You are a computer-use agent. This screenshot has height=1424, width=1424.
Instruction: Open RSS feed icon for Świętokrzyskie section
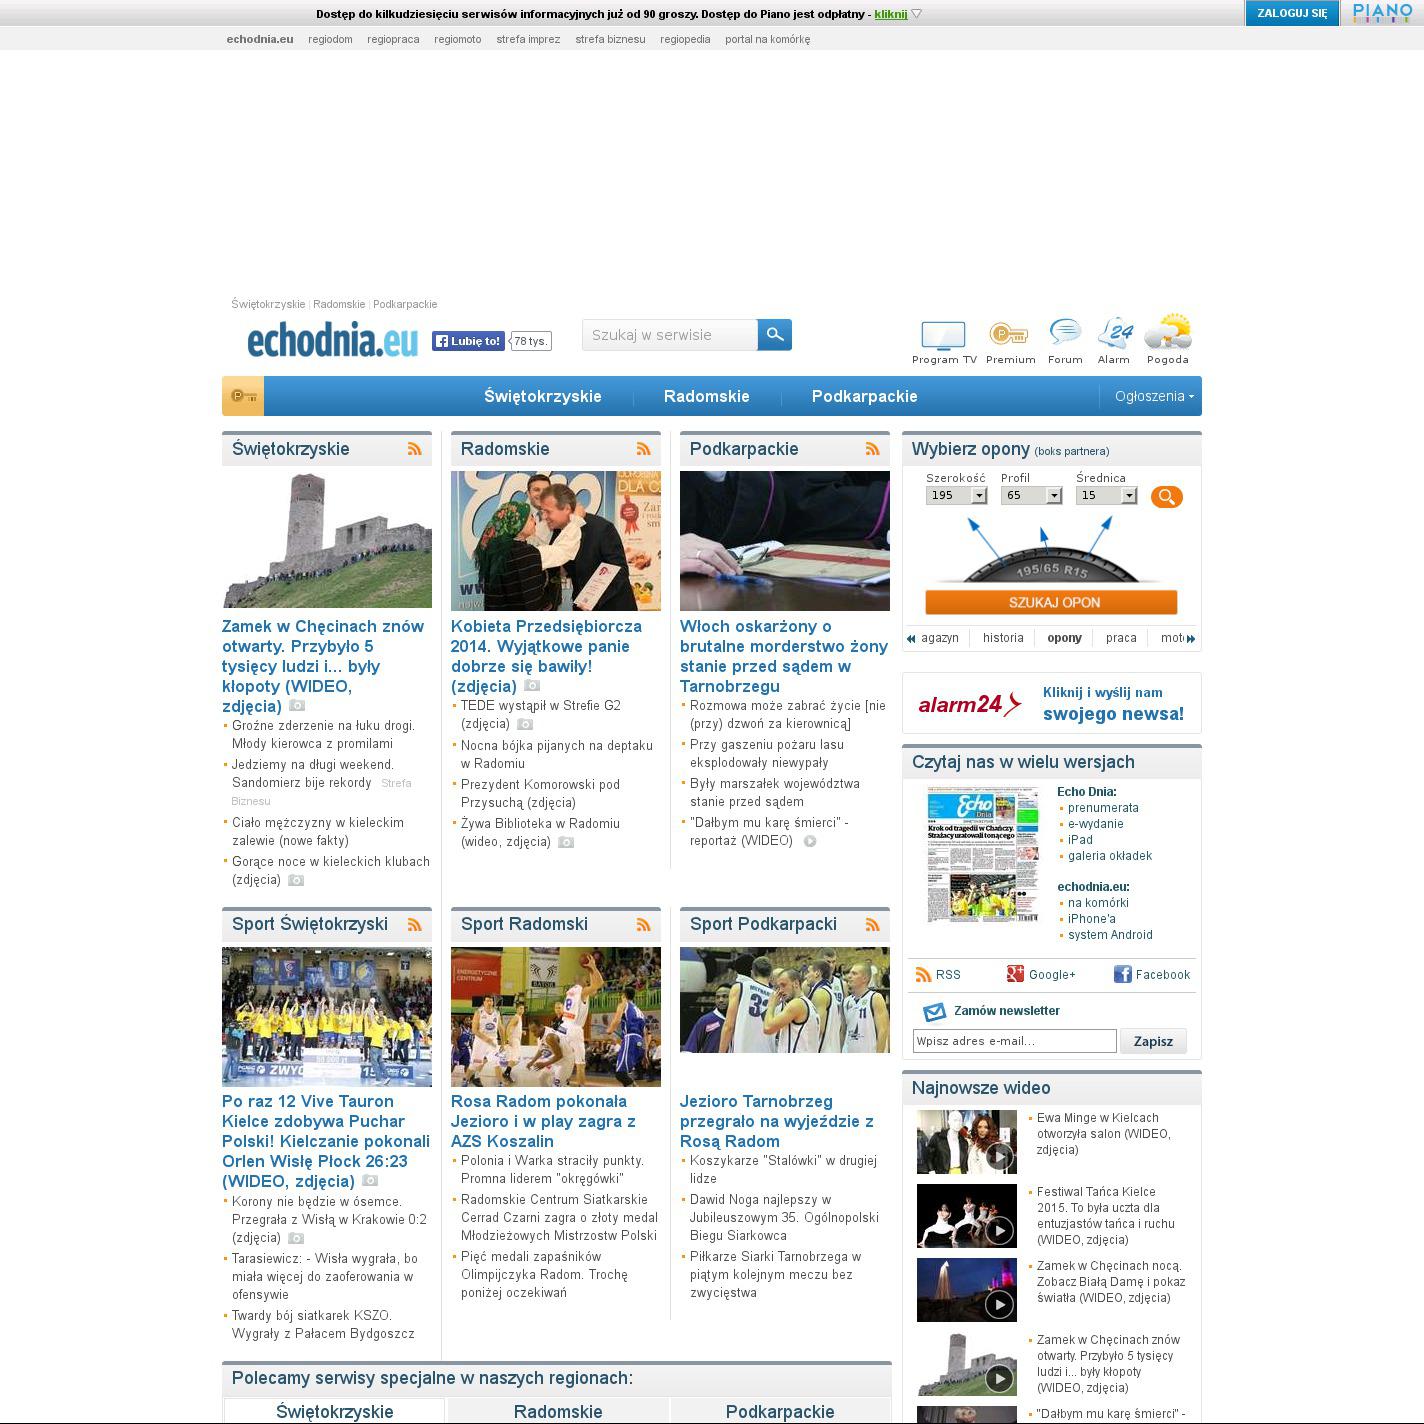click(414, 449)
